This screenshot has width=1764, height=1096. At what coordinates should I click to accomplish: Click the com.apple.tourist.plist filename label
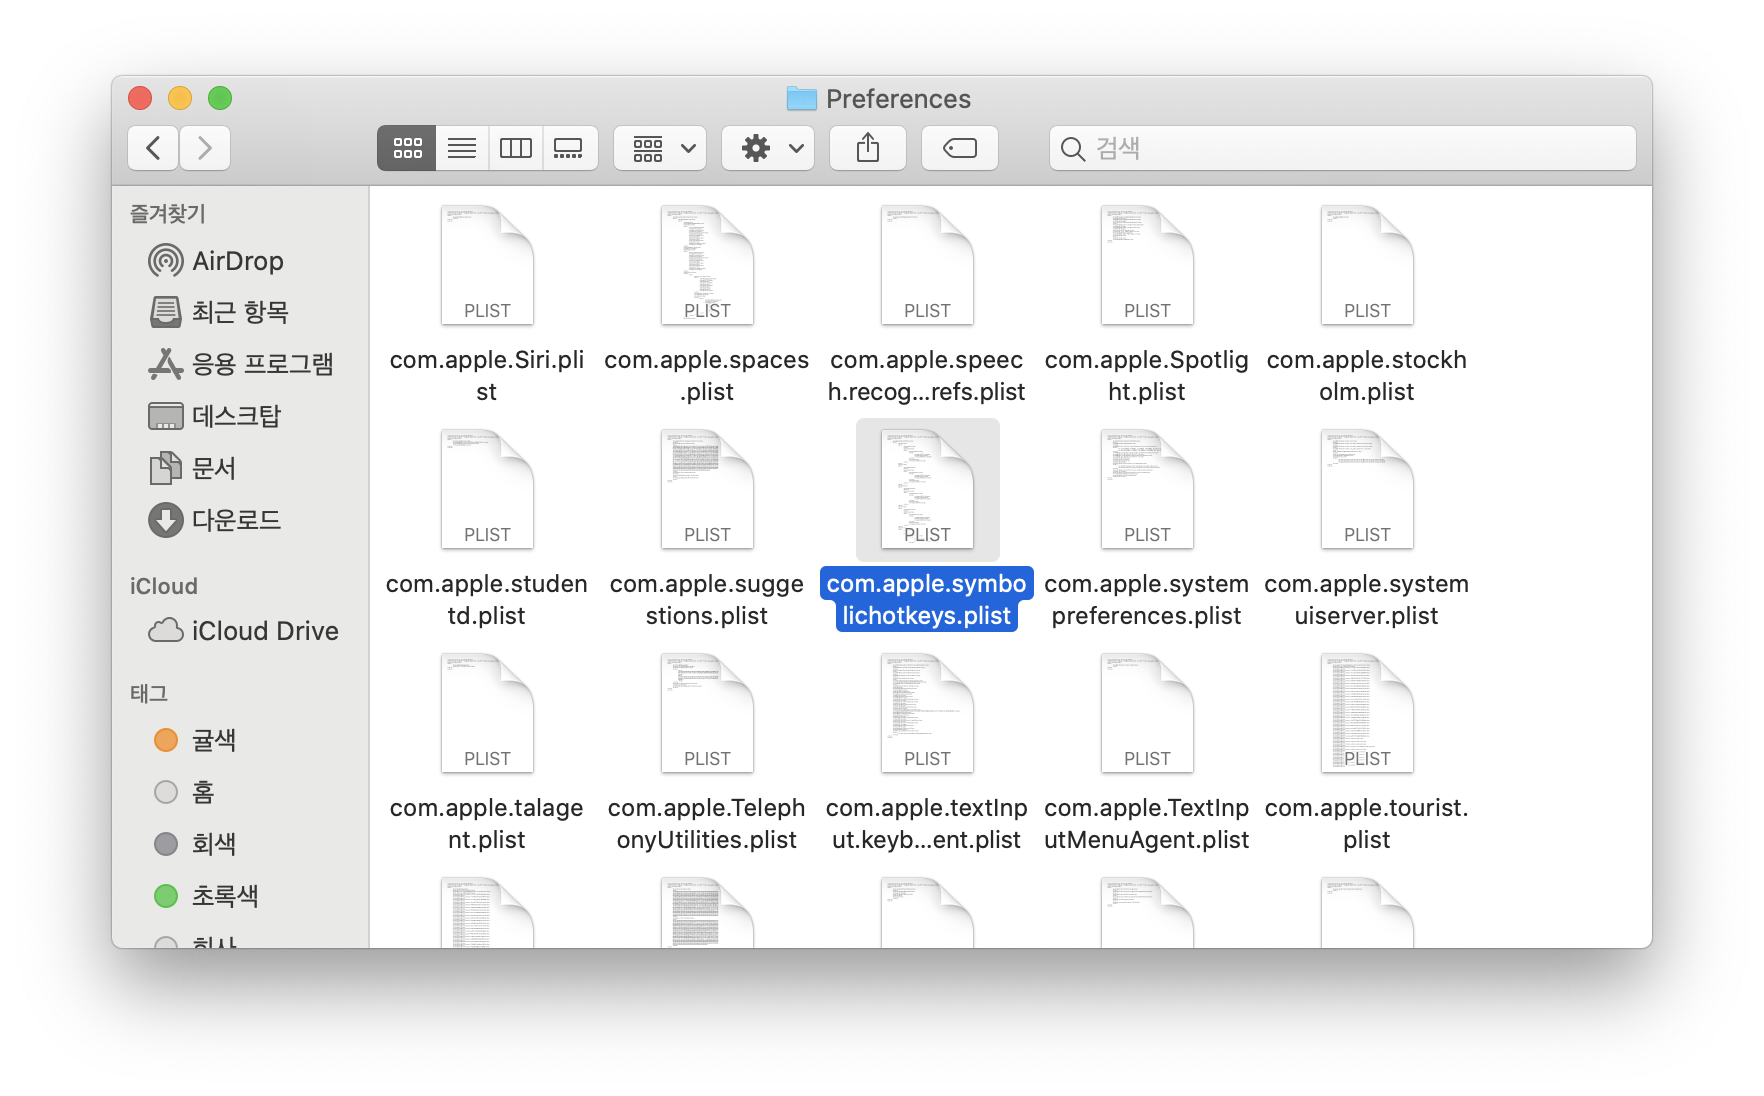tap(1367, 824)
